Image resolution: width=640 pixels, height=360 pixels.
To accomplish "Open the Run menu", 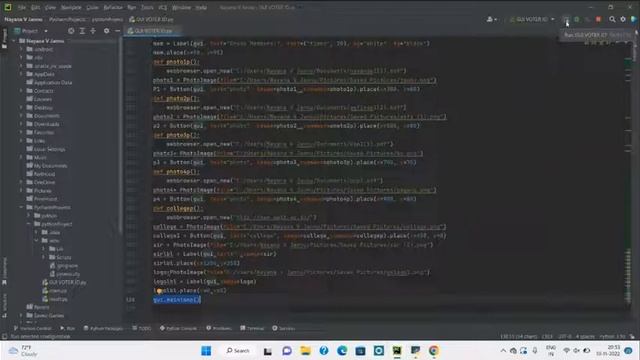I will click(131, 7).
